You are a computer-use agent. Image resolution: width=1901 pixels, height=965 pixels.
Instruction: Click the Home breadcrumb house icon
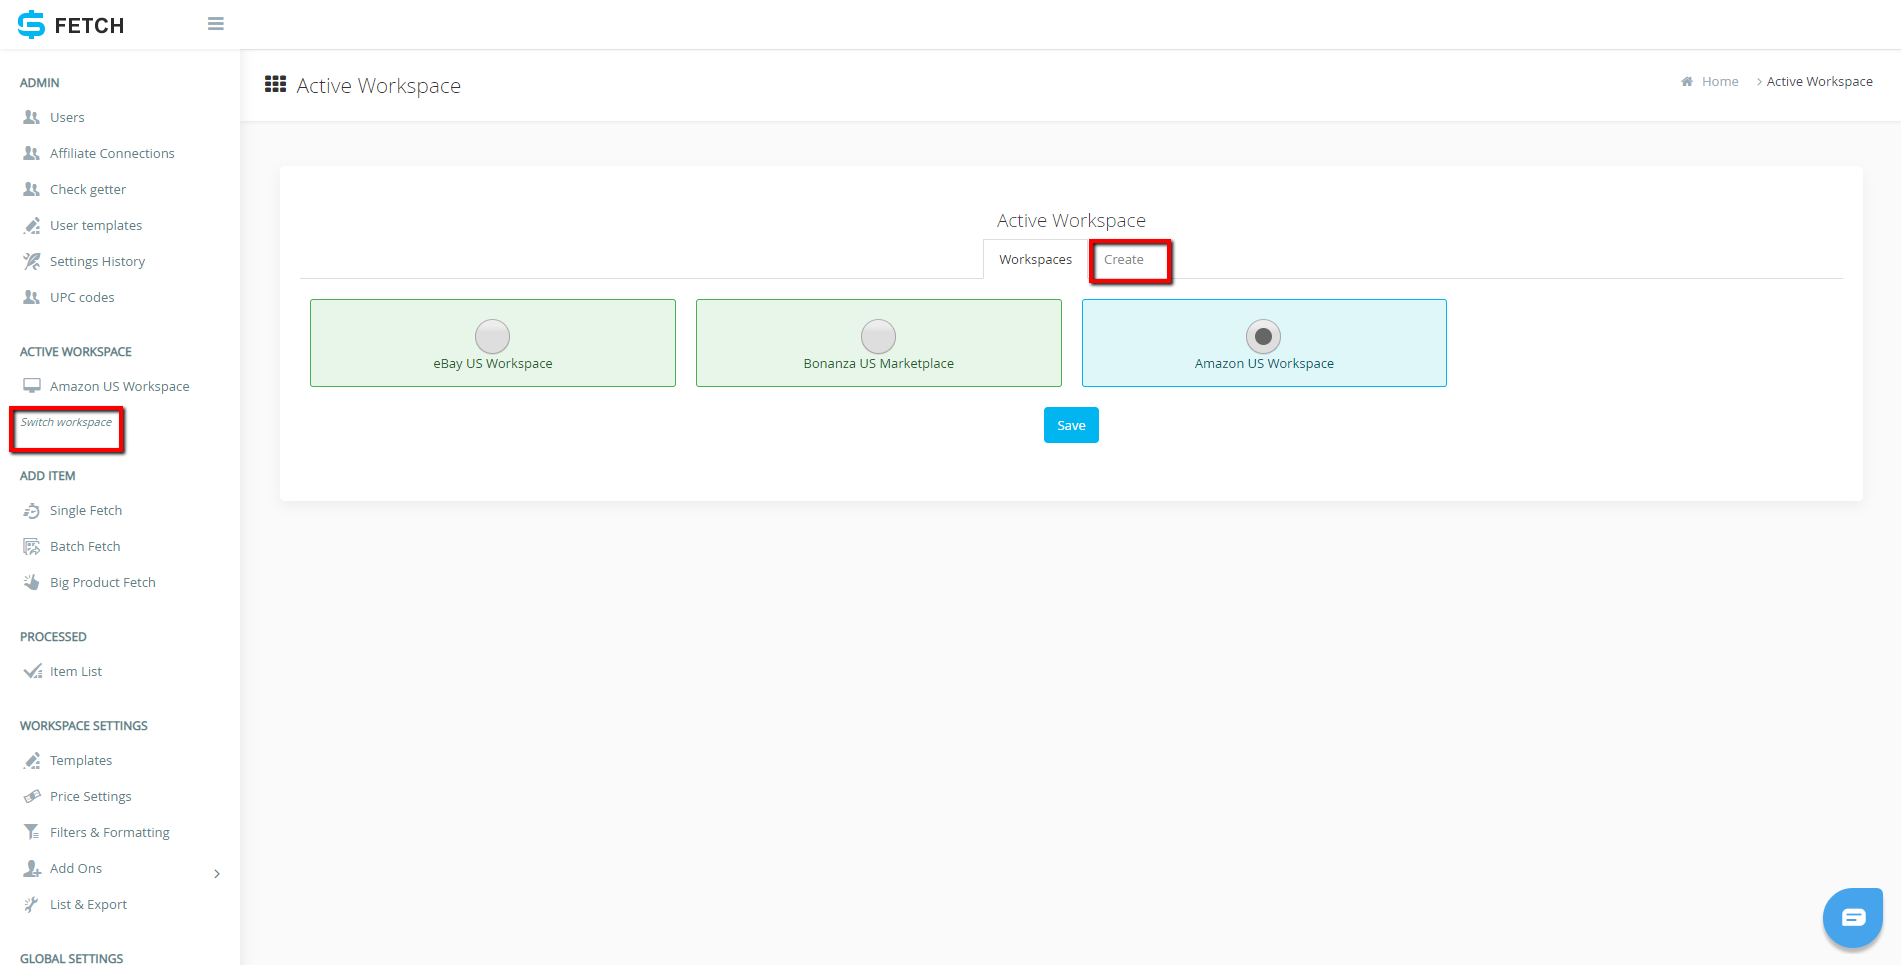pos(1687,81)
